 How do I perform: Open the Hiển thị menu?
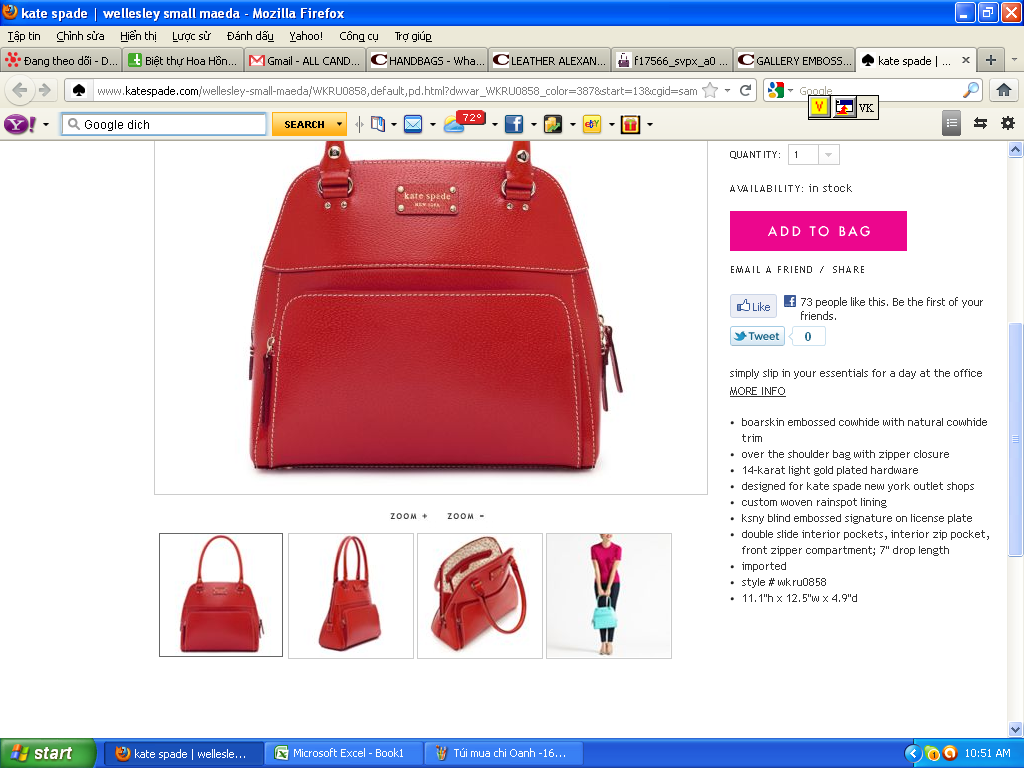(138, 36)
